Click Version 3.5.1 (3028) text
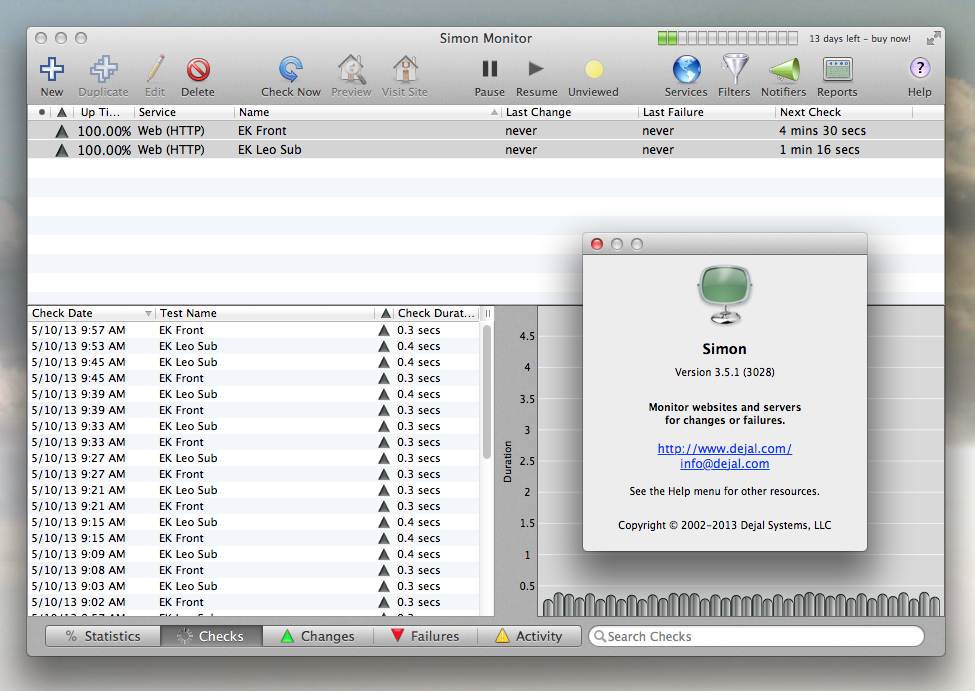This screenshot has width=975, height=691. click(724, 372)
